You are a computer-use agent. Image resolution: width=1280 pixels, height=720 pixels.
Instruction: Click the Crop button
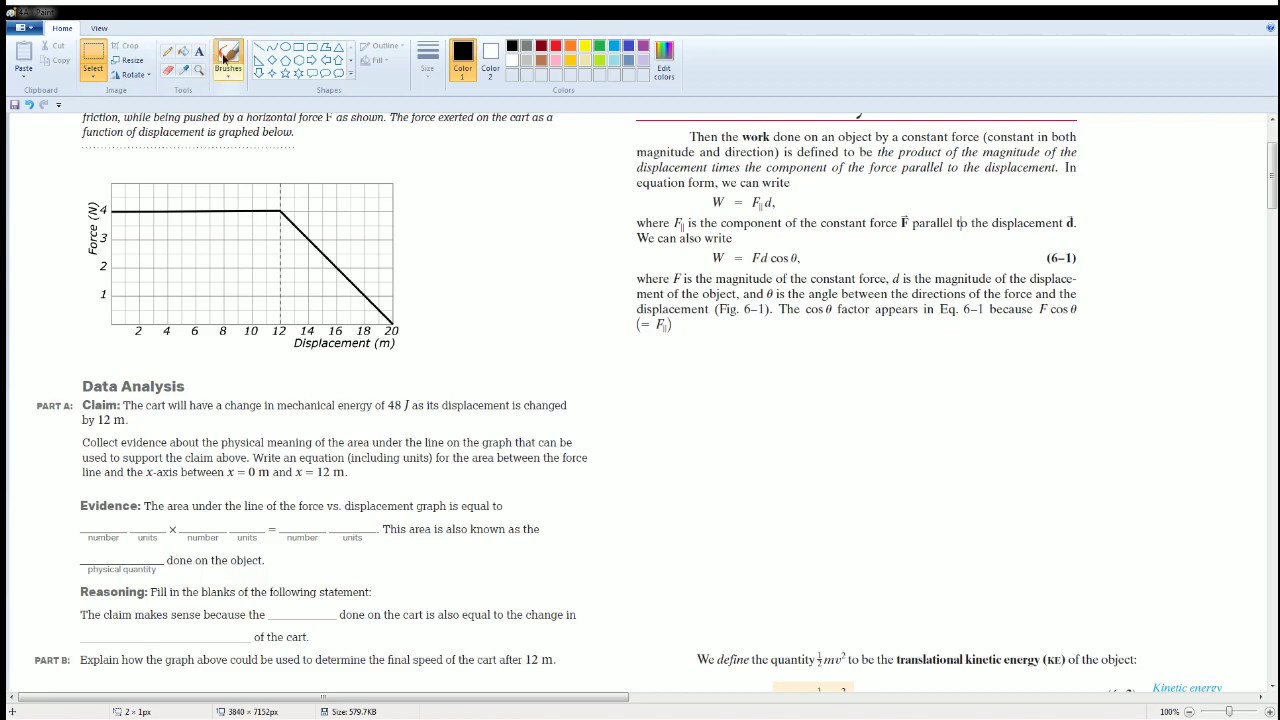coord(125,46)
